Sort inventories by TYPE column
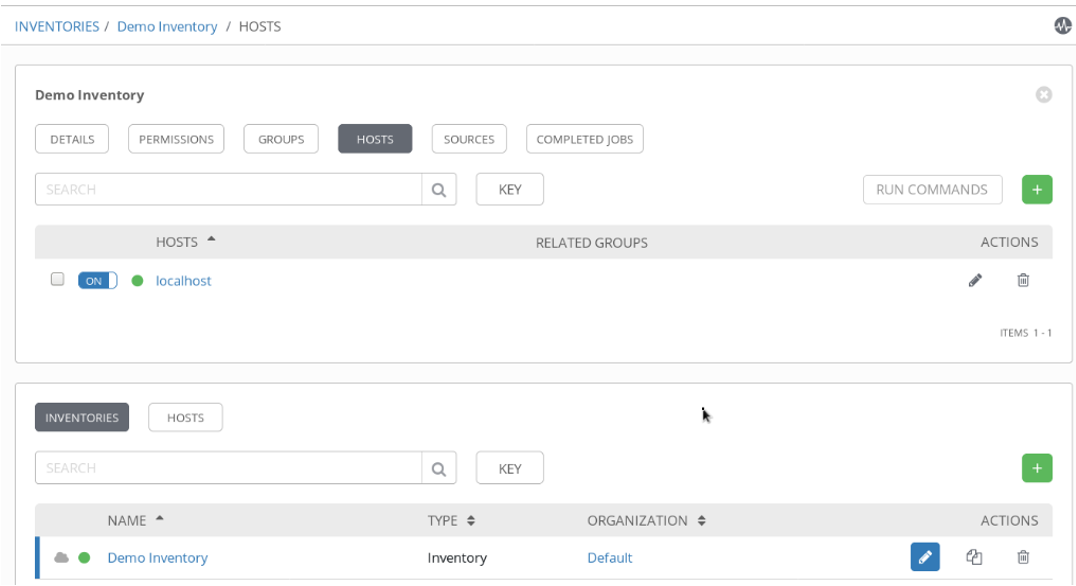 451,520
